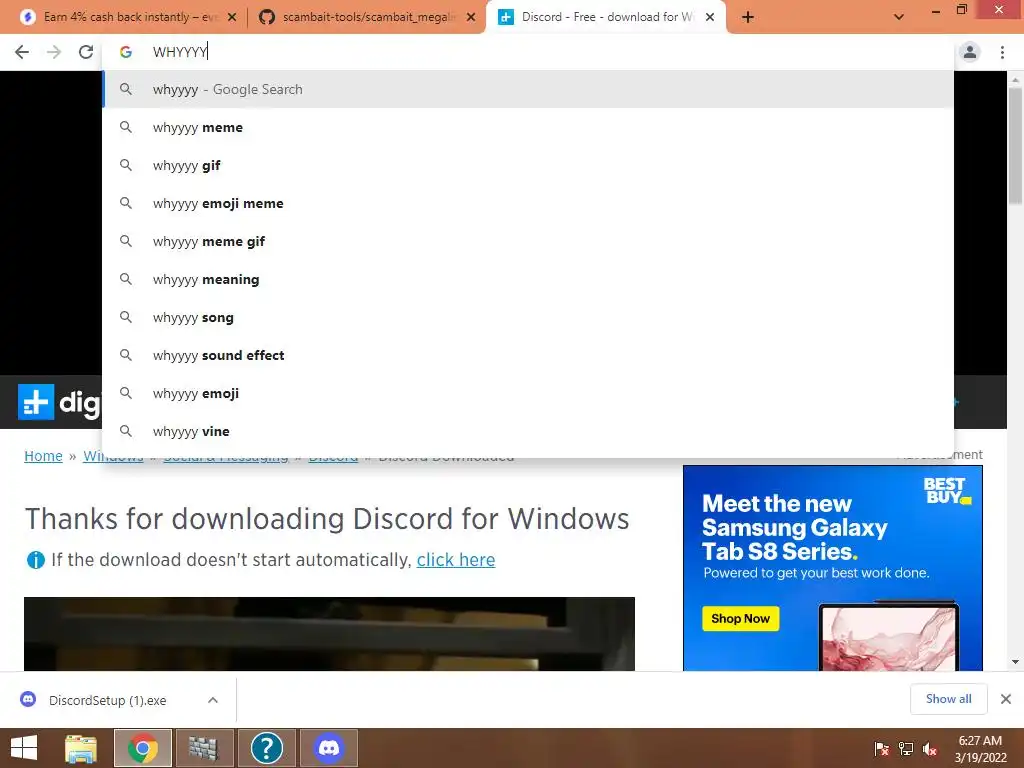The height and width of the screenshot is (768, 1024).
Task: Expand the DiscordSetup download options chevron
Action: tap(213, 700)
